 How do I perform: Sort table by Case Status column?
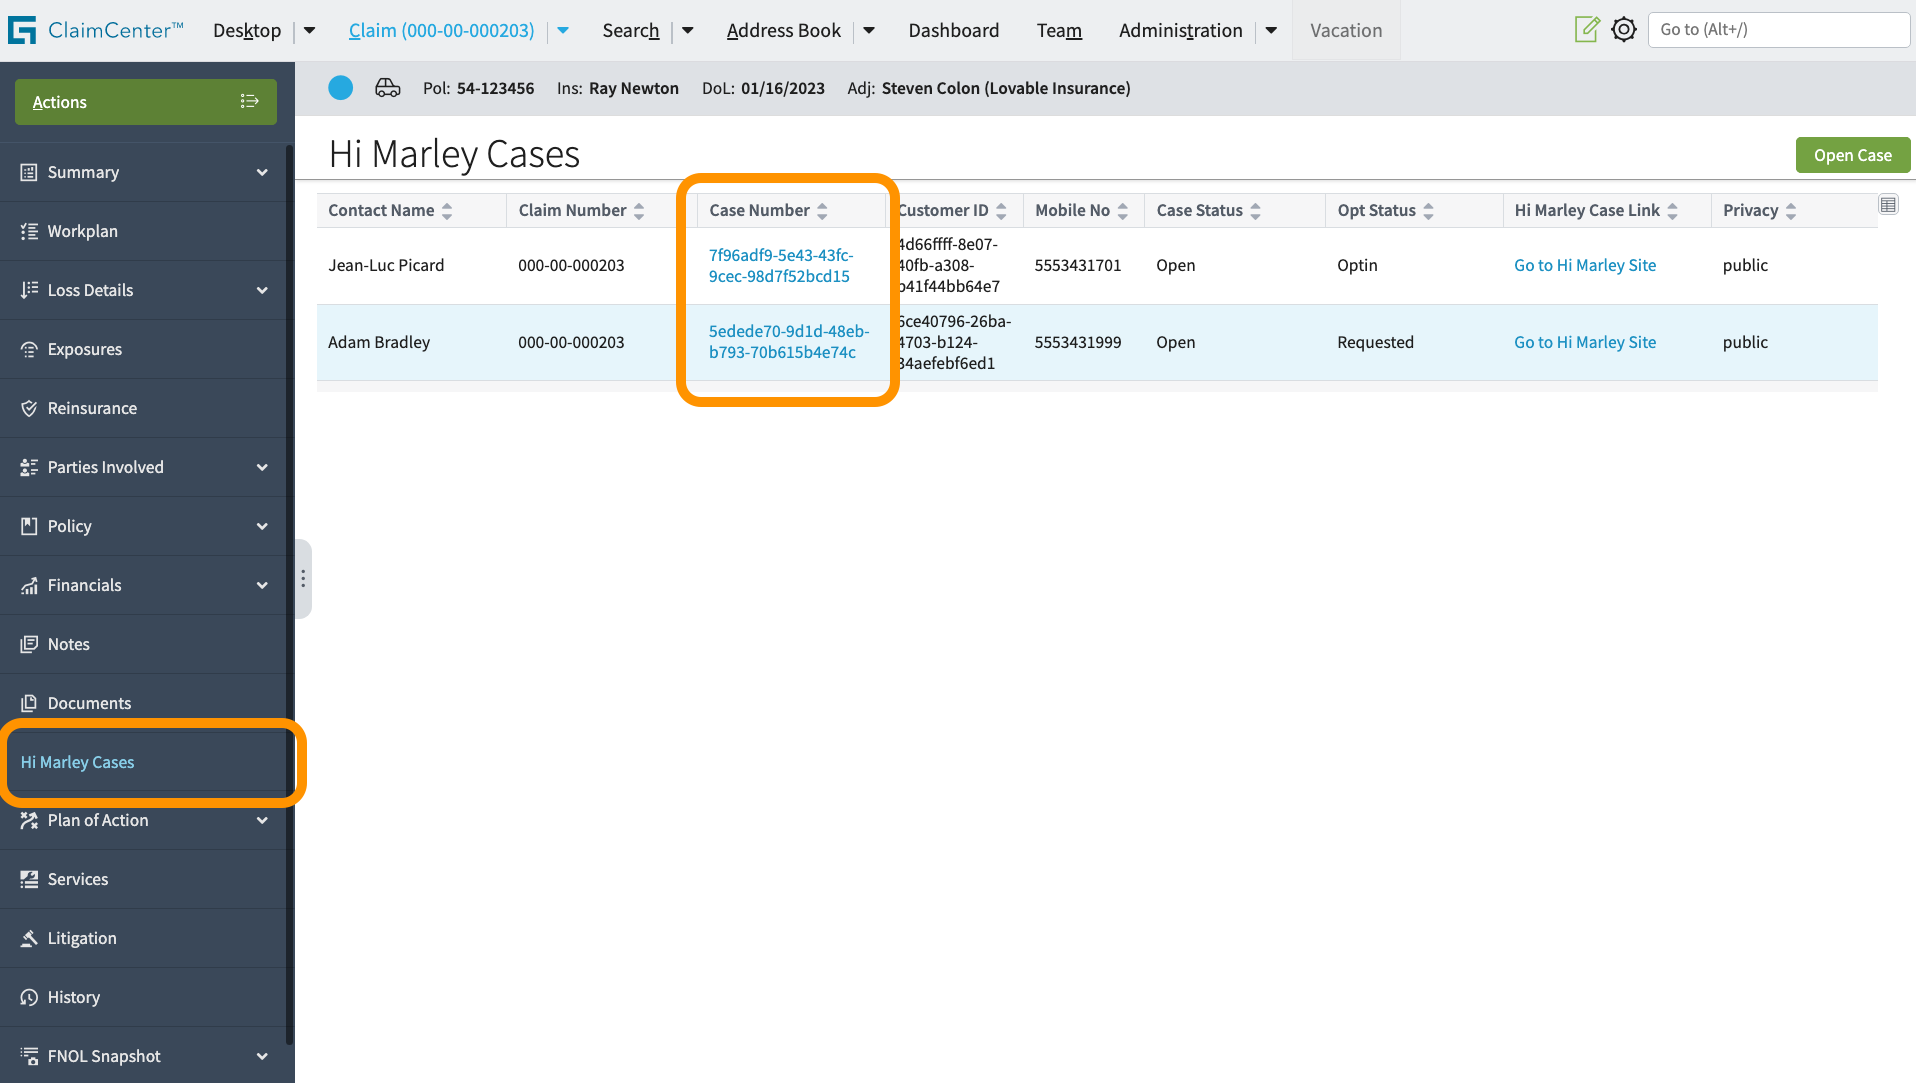[1255, 211]
